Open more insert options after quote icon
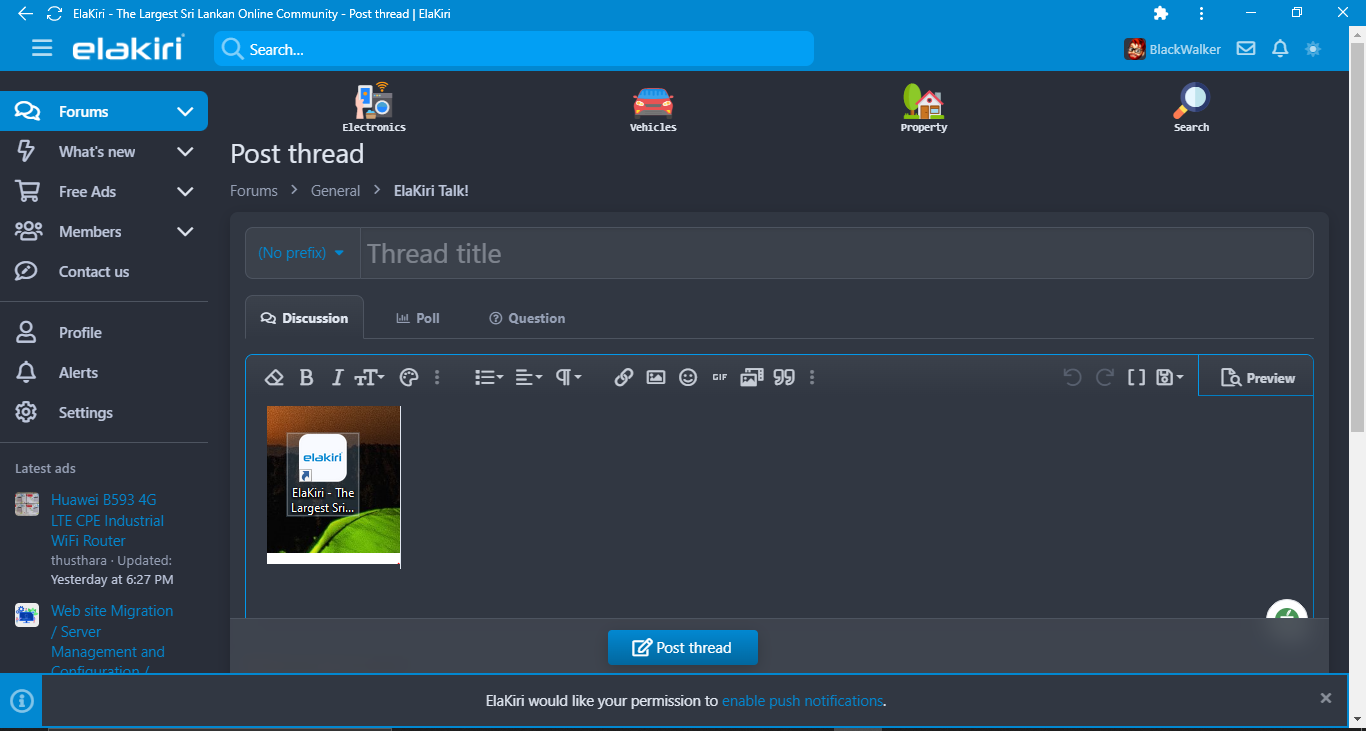 pyautogui.click(x=812, y=378)
